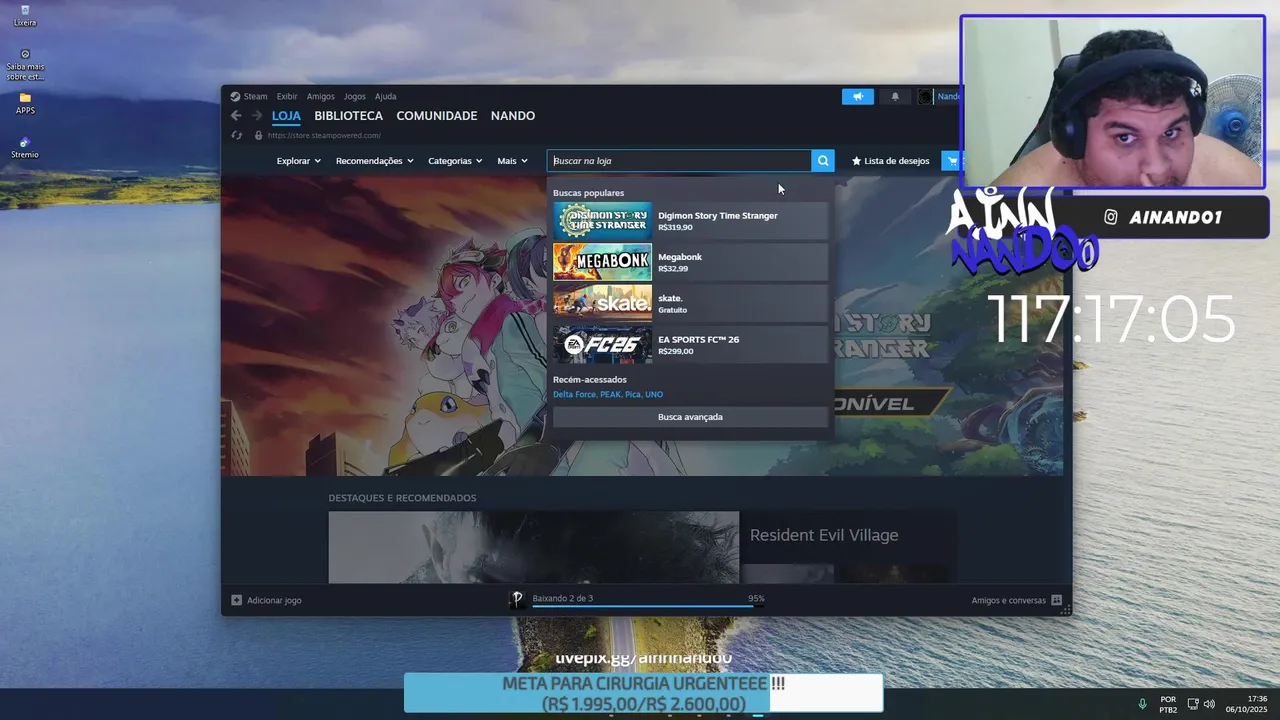This screenshot has height=720, width=1280.
Task: Click the padlock icon beside the URL
Action: [258, 135]
